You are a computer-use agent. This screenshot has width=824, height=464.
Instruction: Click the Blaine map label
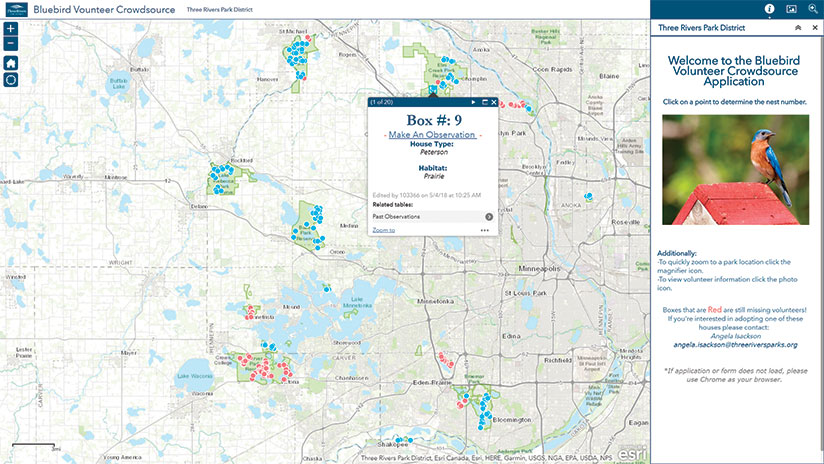[x=609, y=76]
